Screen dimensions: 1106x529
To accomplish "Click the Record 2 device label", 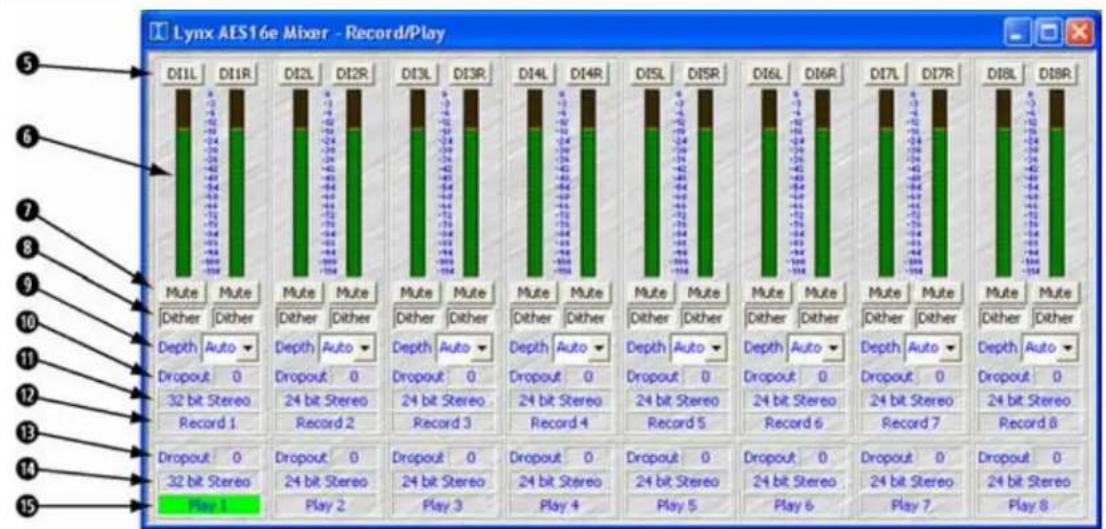I will [327, 423].
